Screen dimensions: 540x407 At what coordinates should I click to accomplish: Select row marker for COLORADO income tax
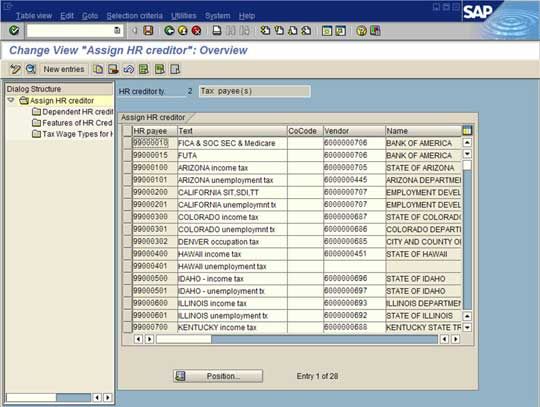tap(127, 217)
